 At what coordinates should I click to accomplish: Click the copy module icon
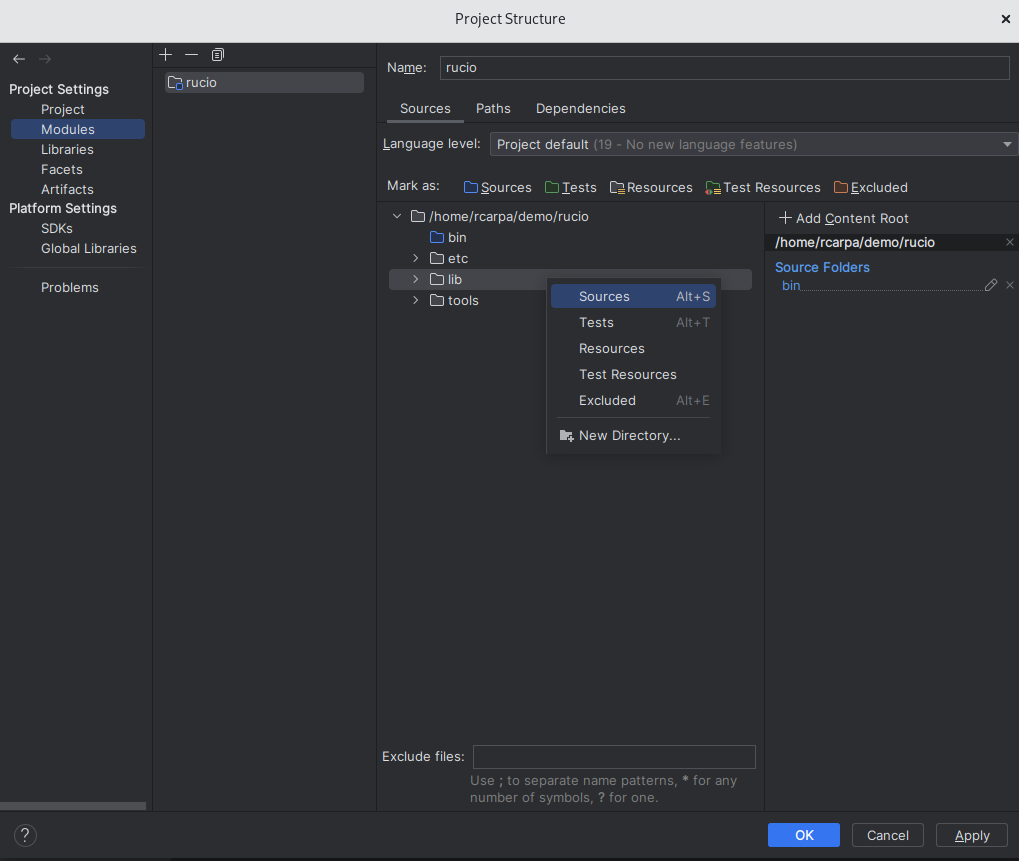(218, 55)
